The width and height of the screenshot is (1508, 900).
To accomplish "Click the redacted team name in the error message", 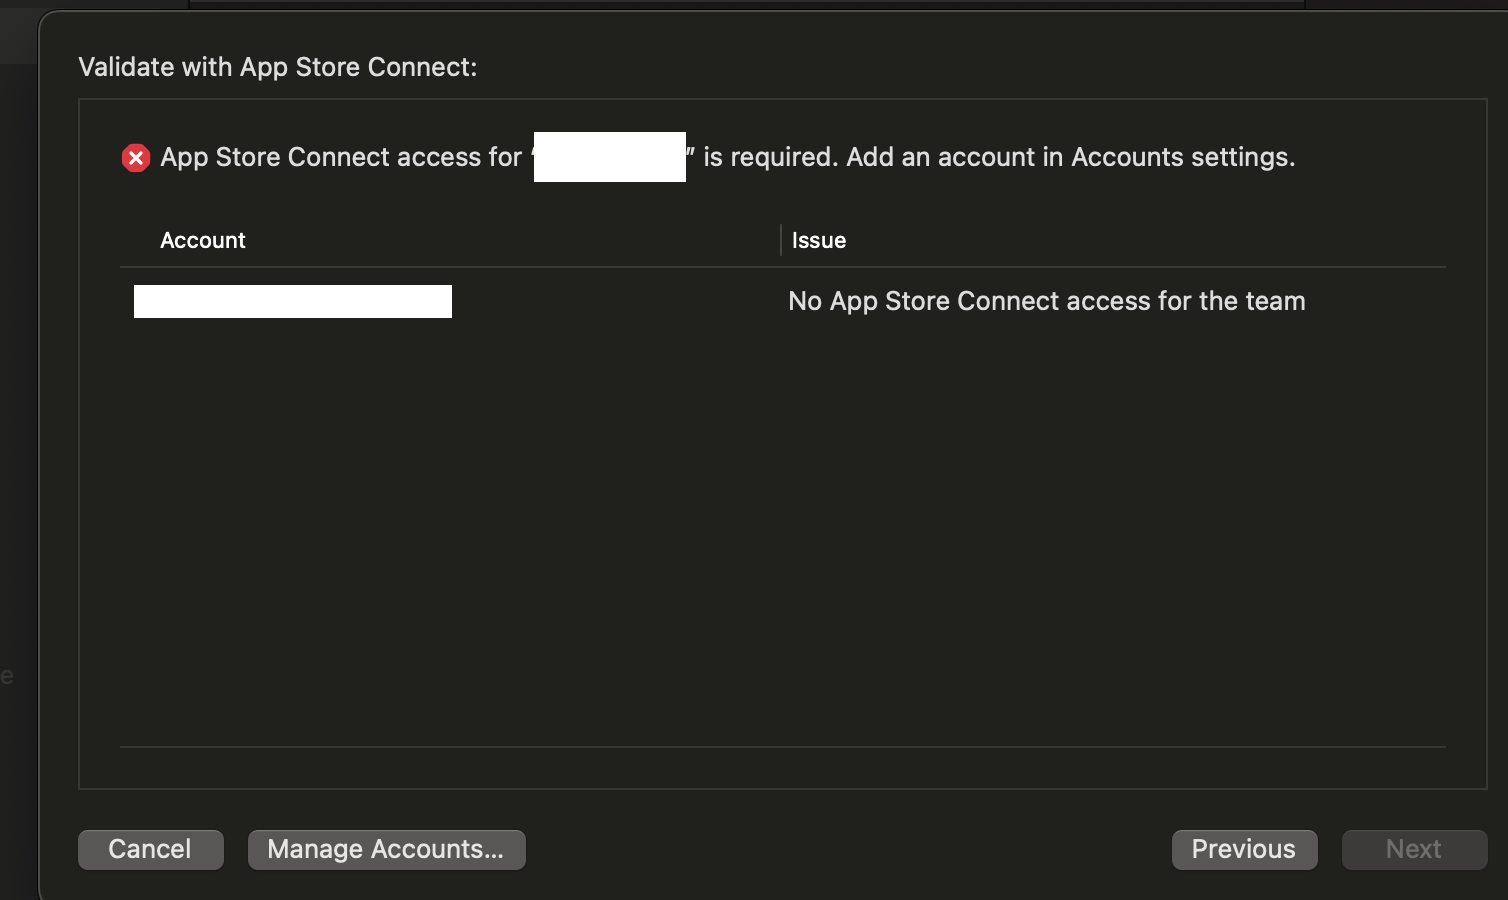I will click(x=610, y=157).
